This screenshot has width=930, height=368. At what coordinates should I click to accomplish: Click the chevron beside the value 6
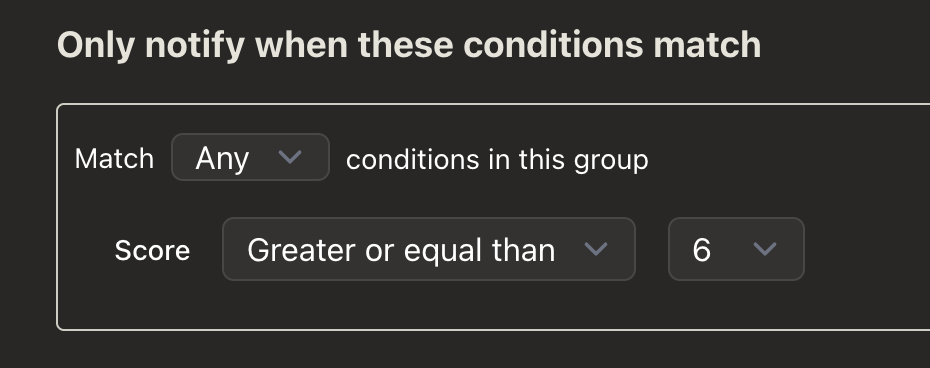point(765,249)
